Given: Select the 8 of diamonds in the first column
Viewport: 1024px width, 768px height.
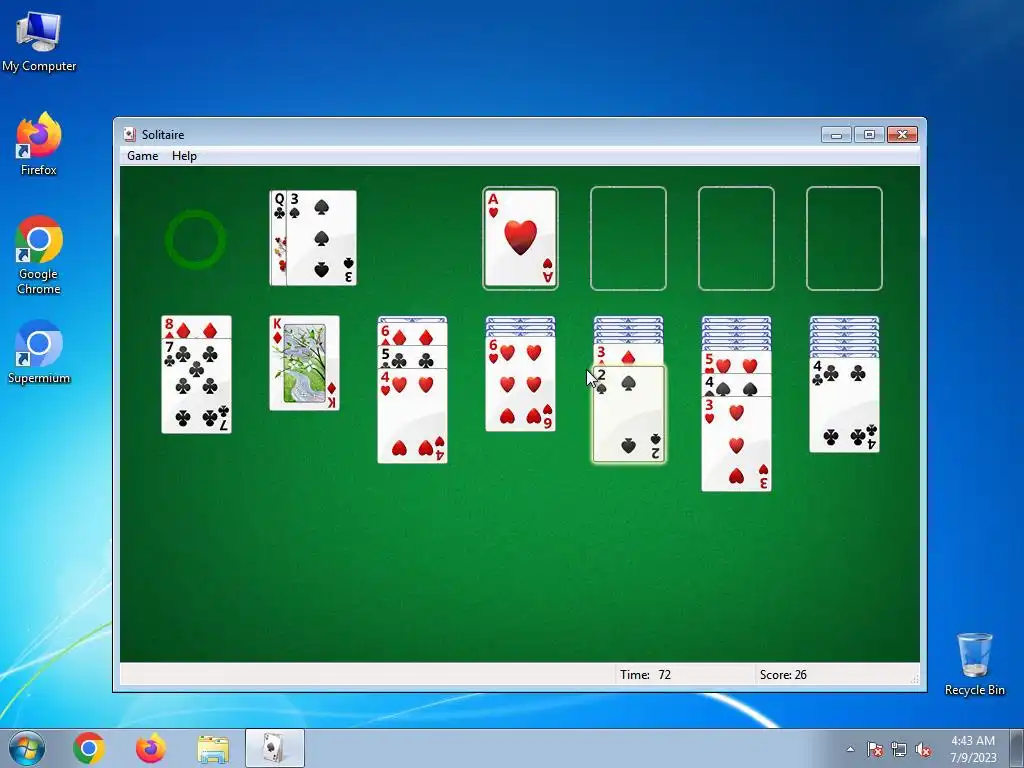Looking at the screenshot, I should click(196, 327).
